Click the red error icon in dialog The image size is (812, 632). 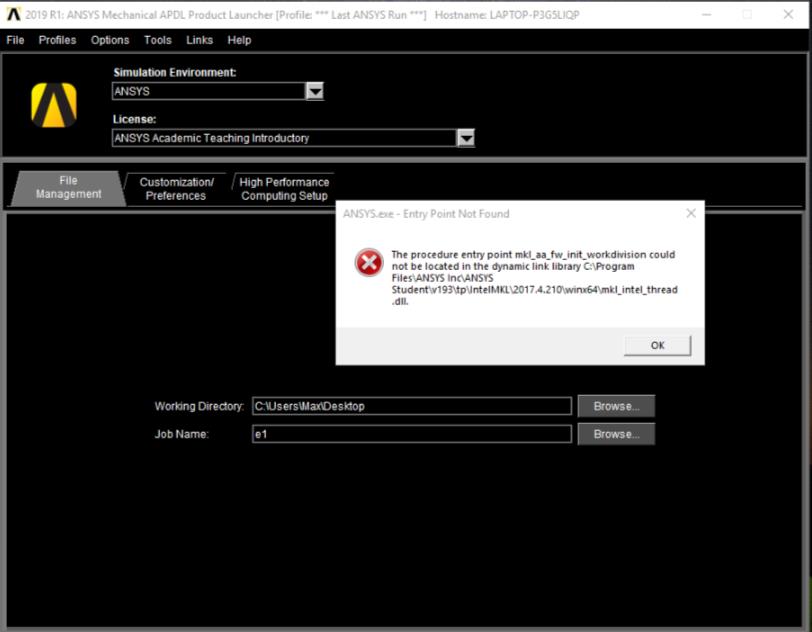369,263
